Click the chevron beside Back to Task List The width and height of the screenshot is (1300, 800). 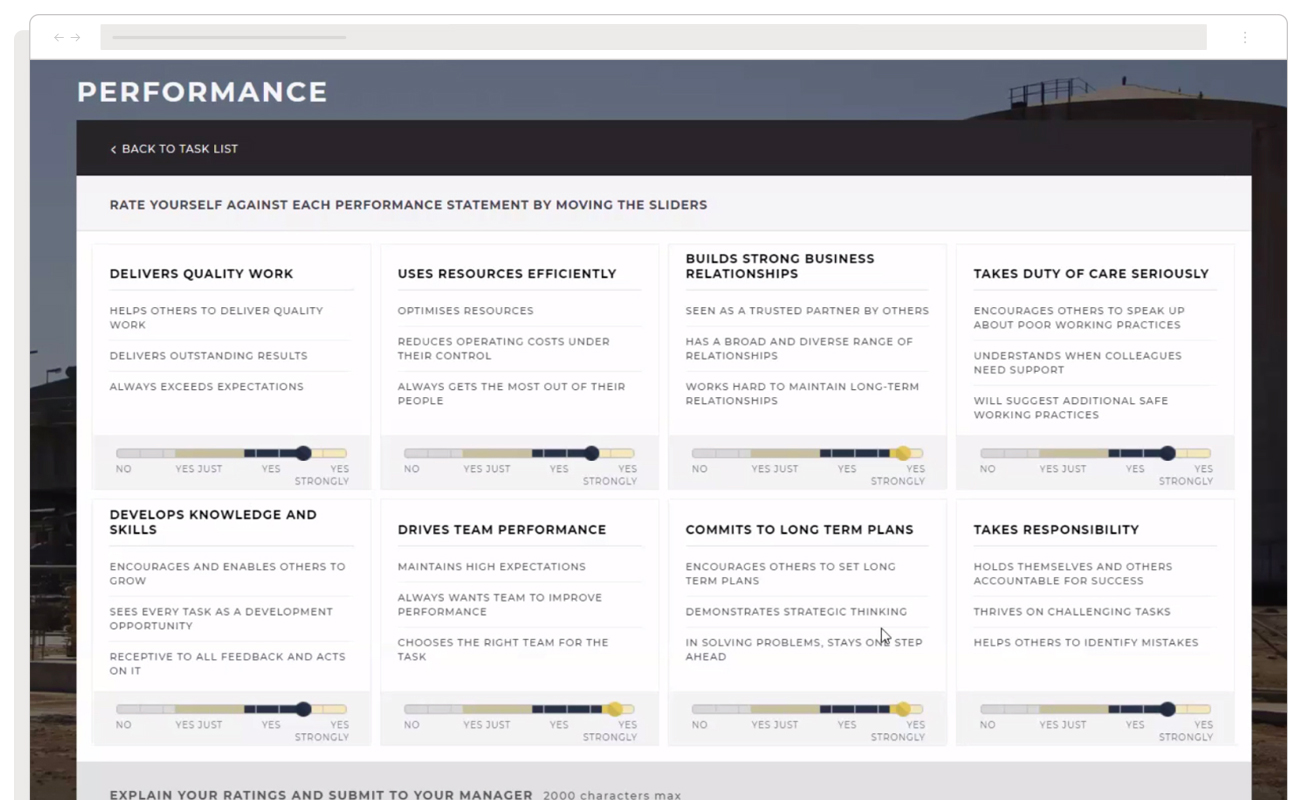point(113,149)
